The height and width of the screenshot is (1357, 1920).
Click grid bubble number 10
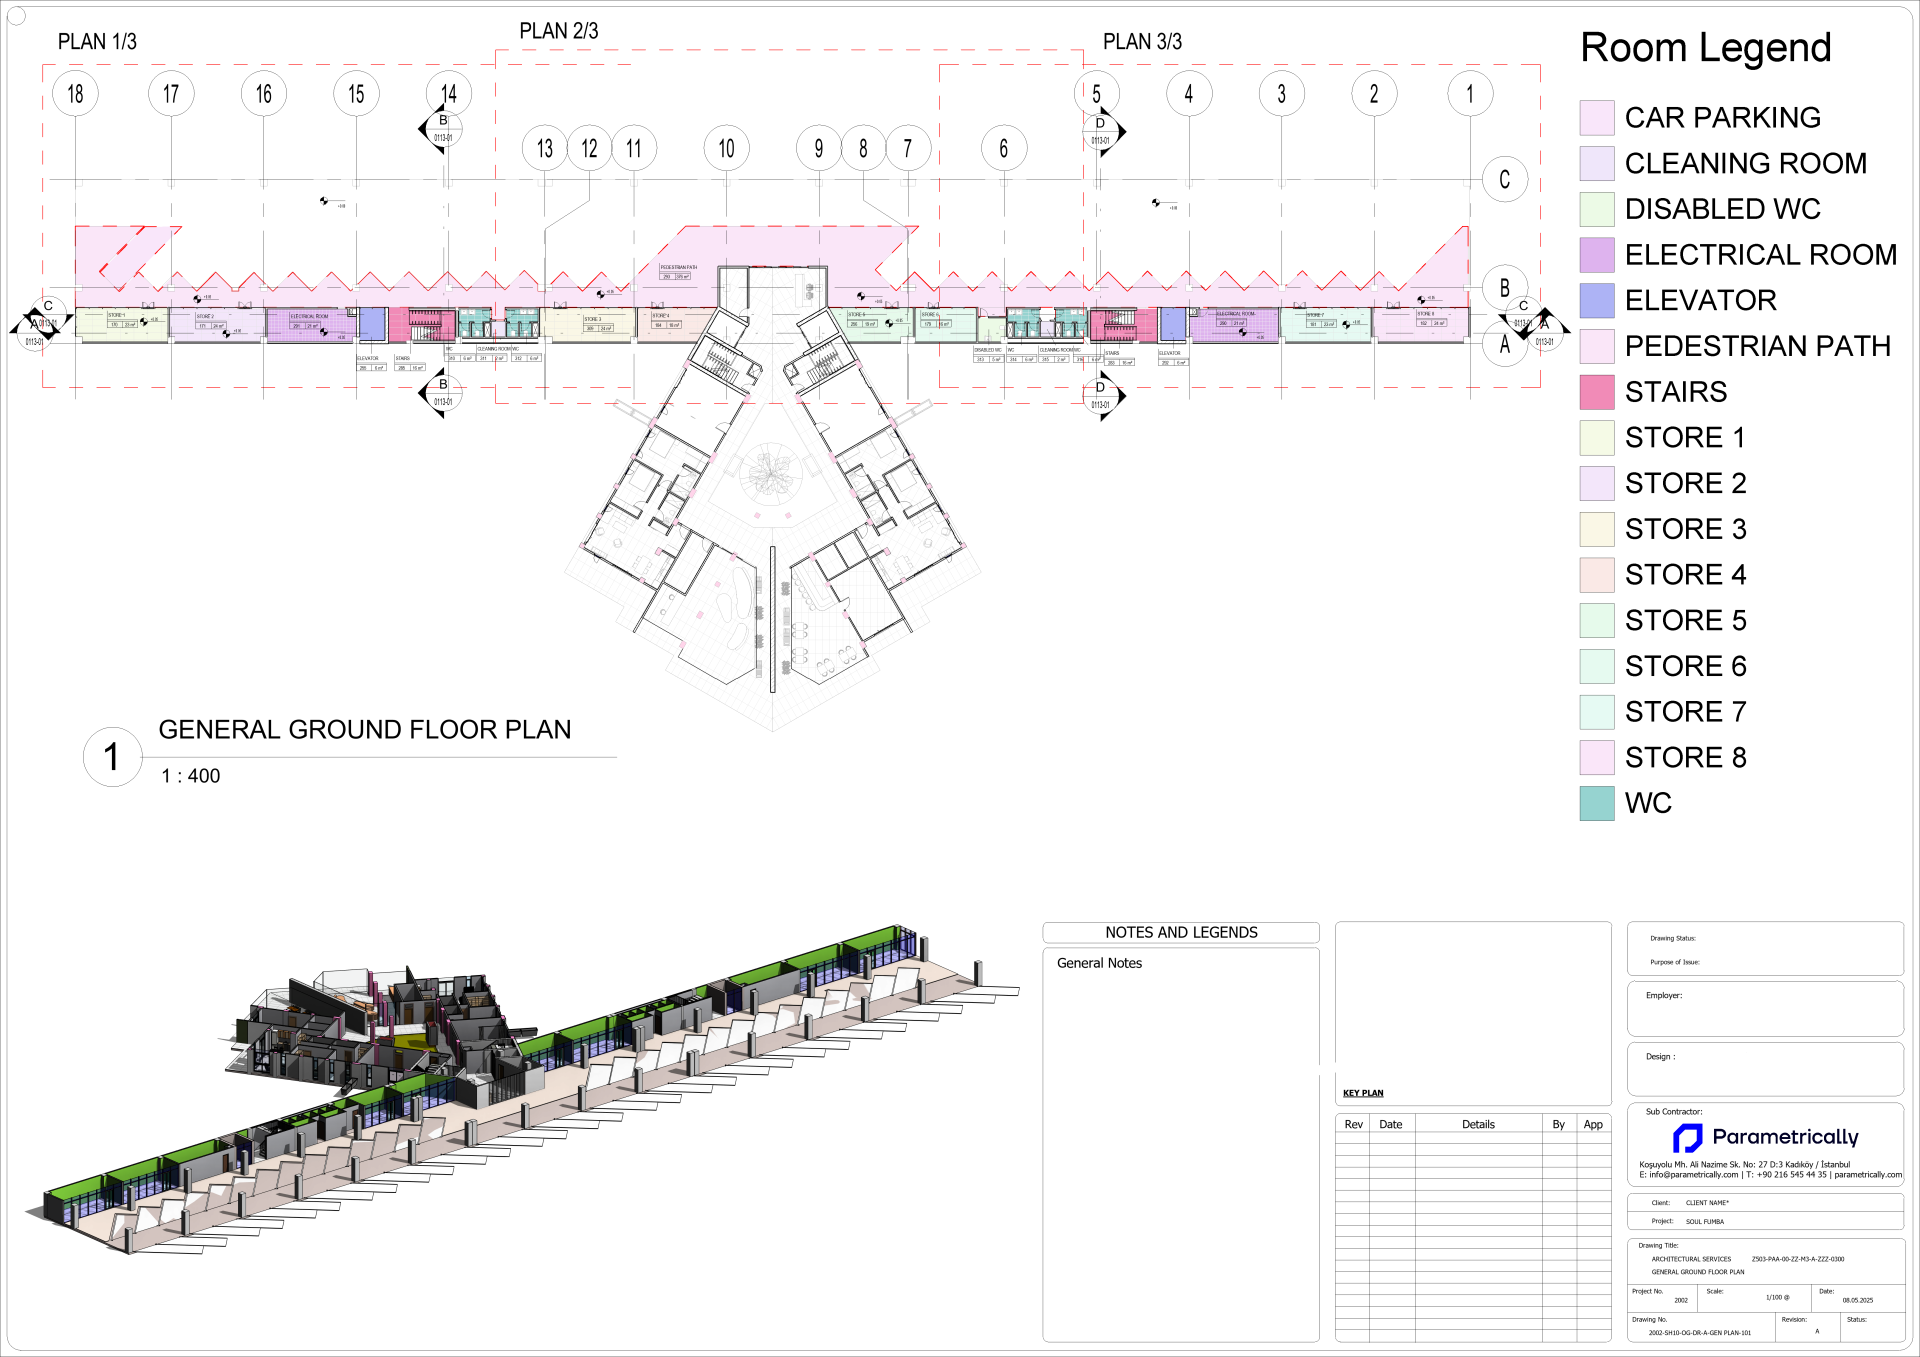(x=726, y=148)
